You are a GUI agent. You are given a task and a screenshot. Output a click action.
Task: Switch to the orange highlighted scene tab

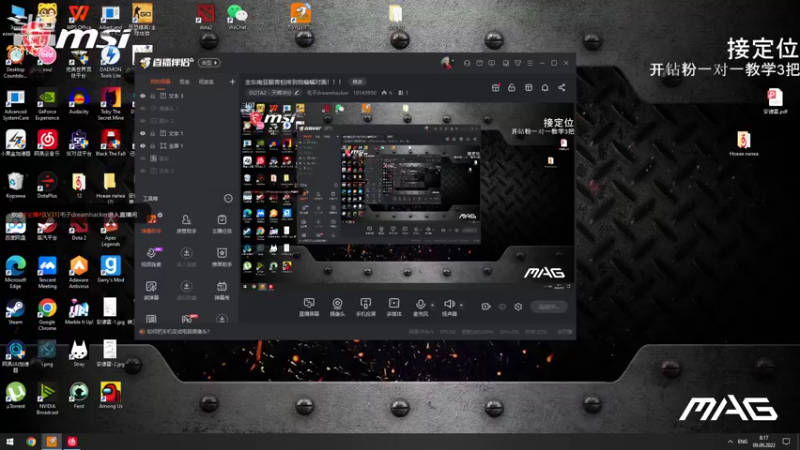[x=160, y=82]
